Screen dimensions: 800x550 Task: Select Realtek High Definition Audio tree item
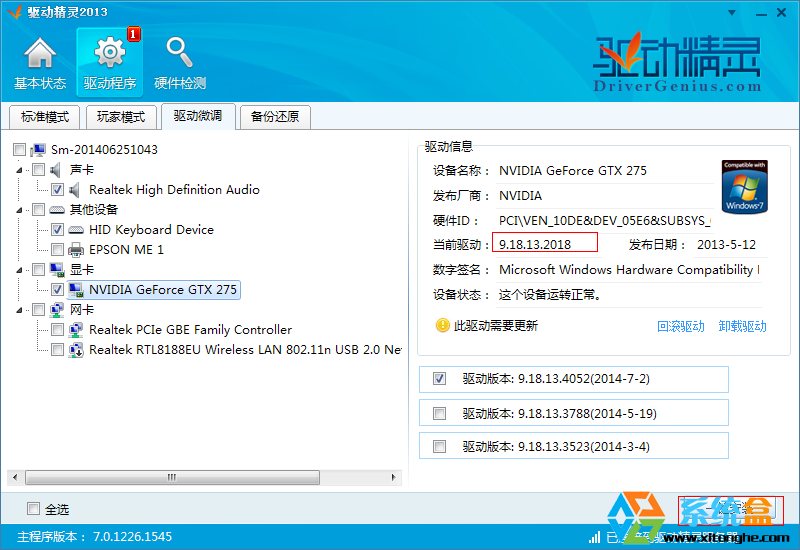point(174,190)
